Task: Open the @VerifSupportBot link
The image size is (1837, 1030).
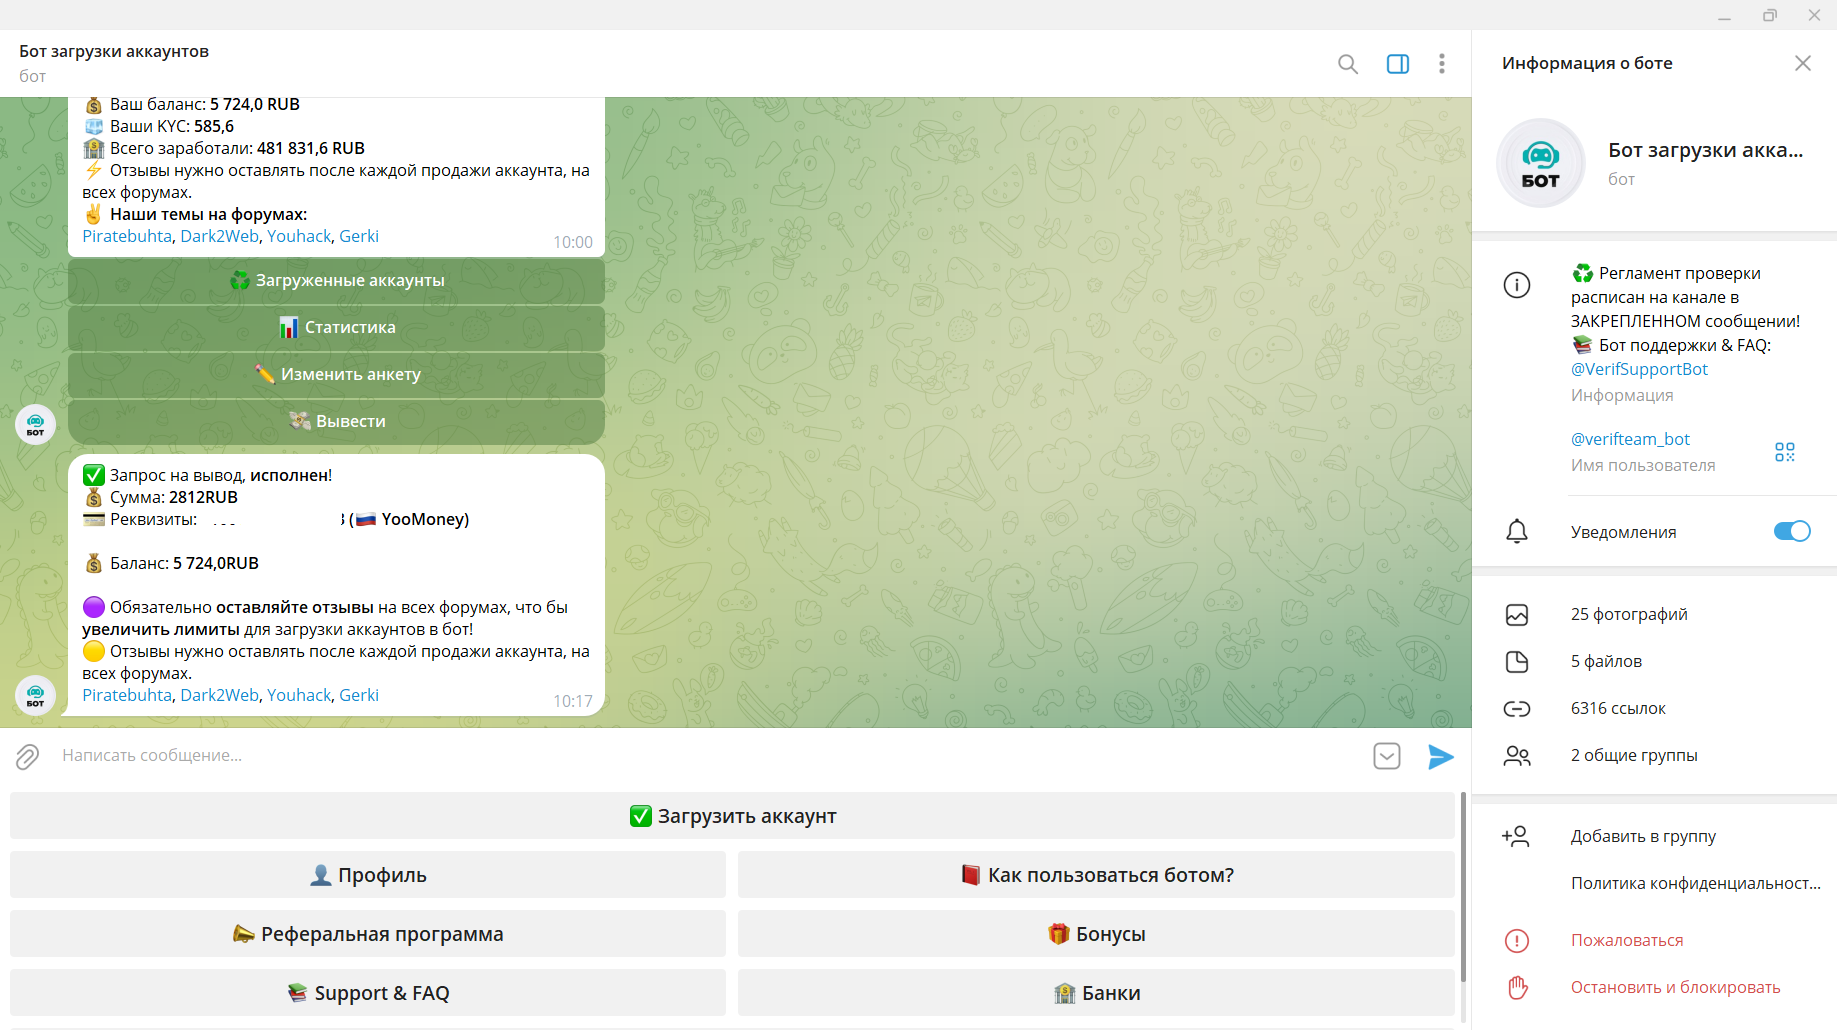Action: tap(1639, 369)
